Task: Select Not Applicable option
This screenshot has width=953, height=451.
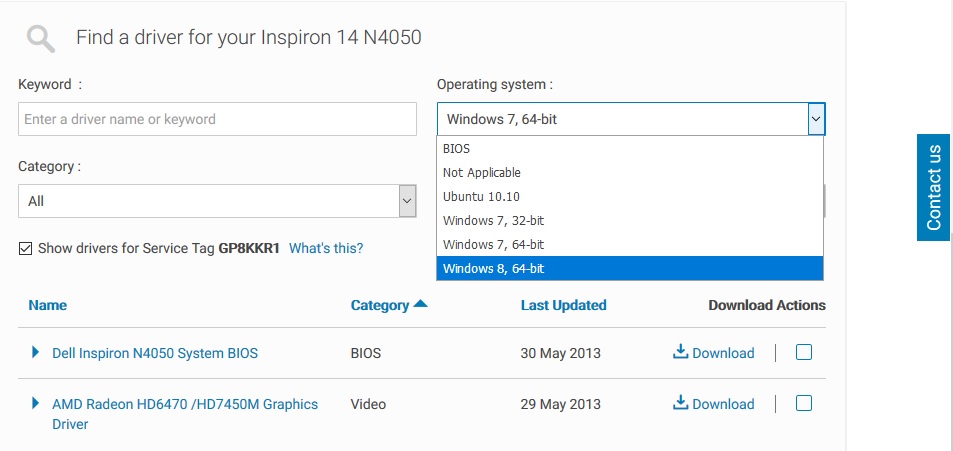Action: pyautogui.click(x=630, y=173)
